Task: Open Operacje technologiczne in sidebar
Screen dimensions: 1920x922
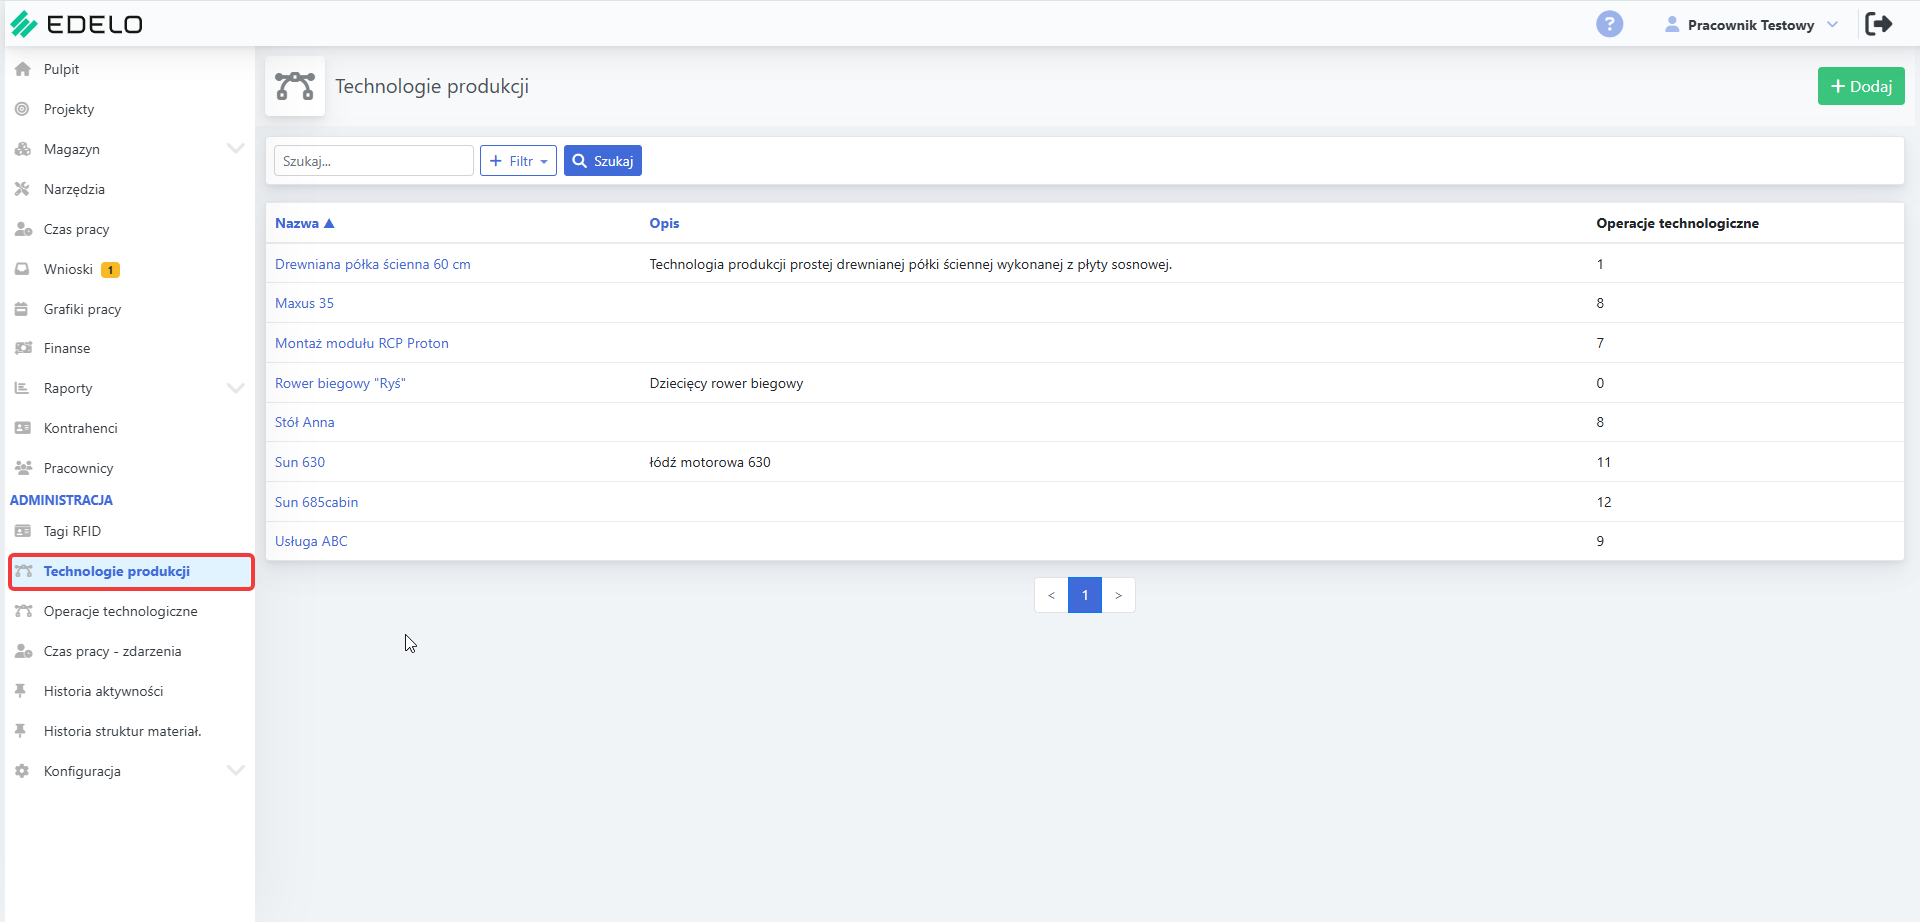Action: pyautogui.click(x=120, y=611)
